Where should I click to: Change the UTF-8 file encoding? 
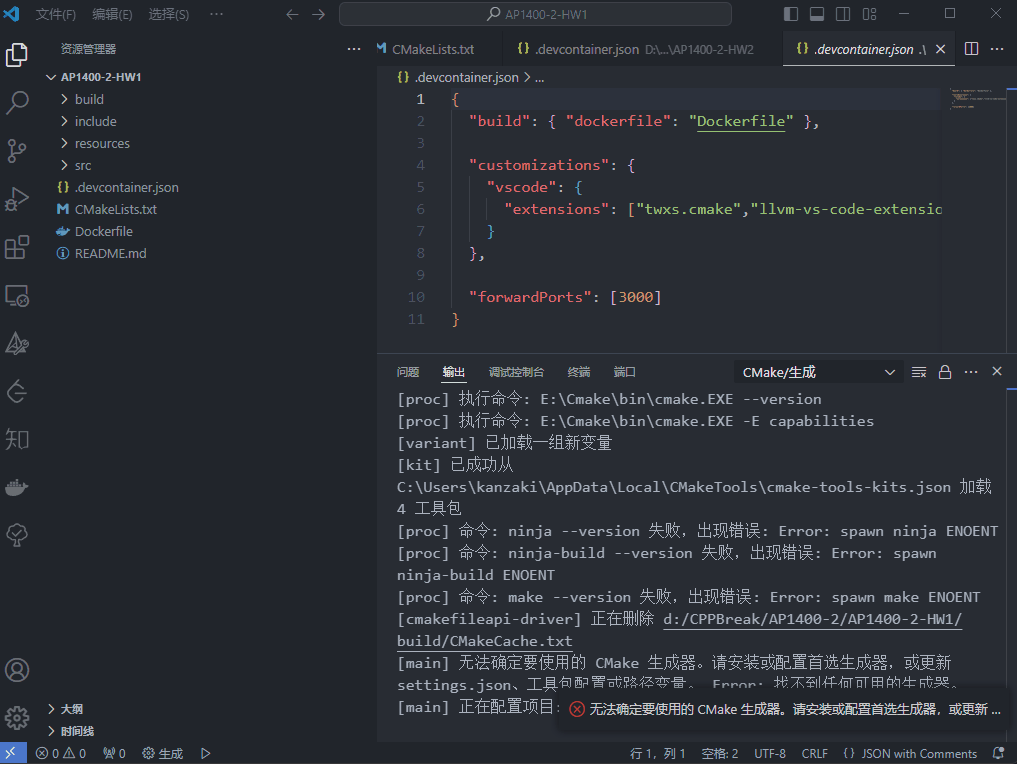tap(770, 753)
